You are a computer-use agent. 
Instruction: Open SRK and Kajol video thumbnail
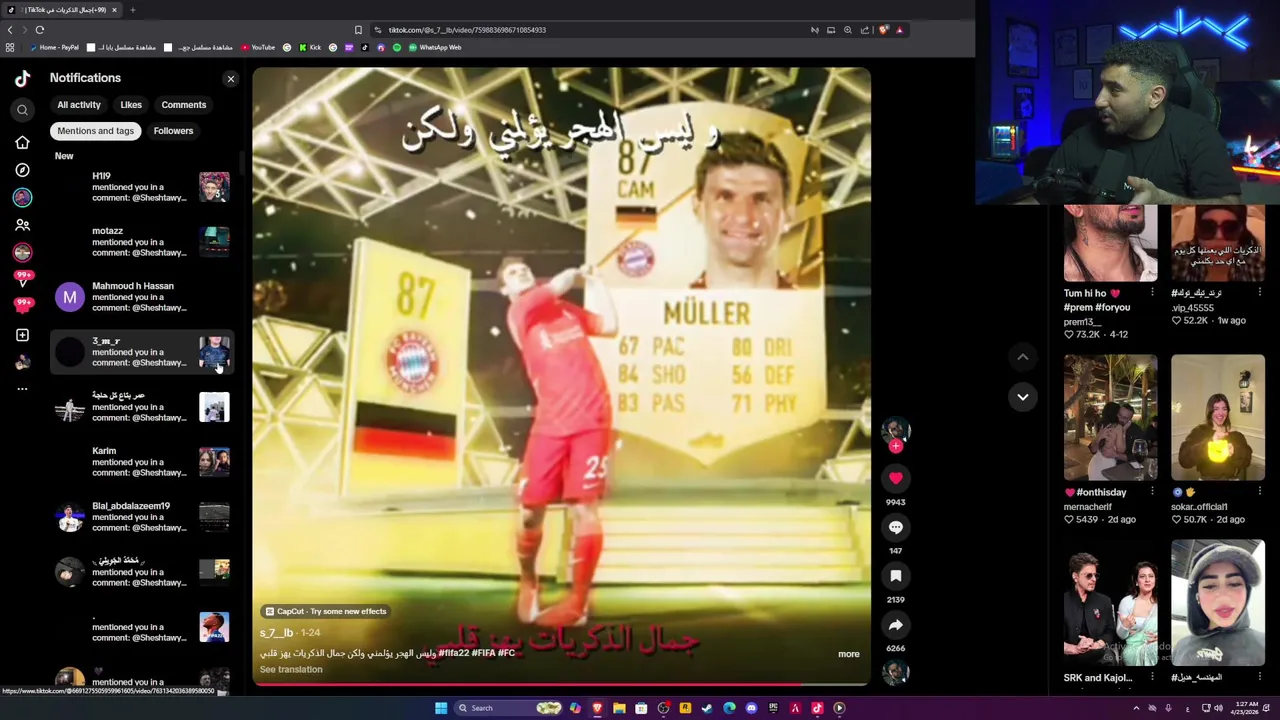click(x=1110, y=603)
